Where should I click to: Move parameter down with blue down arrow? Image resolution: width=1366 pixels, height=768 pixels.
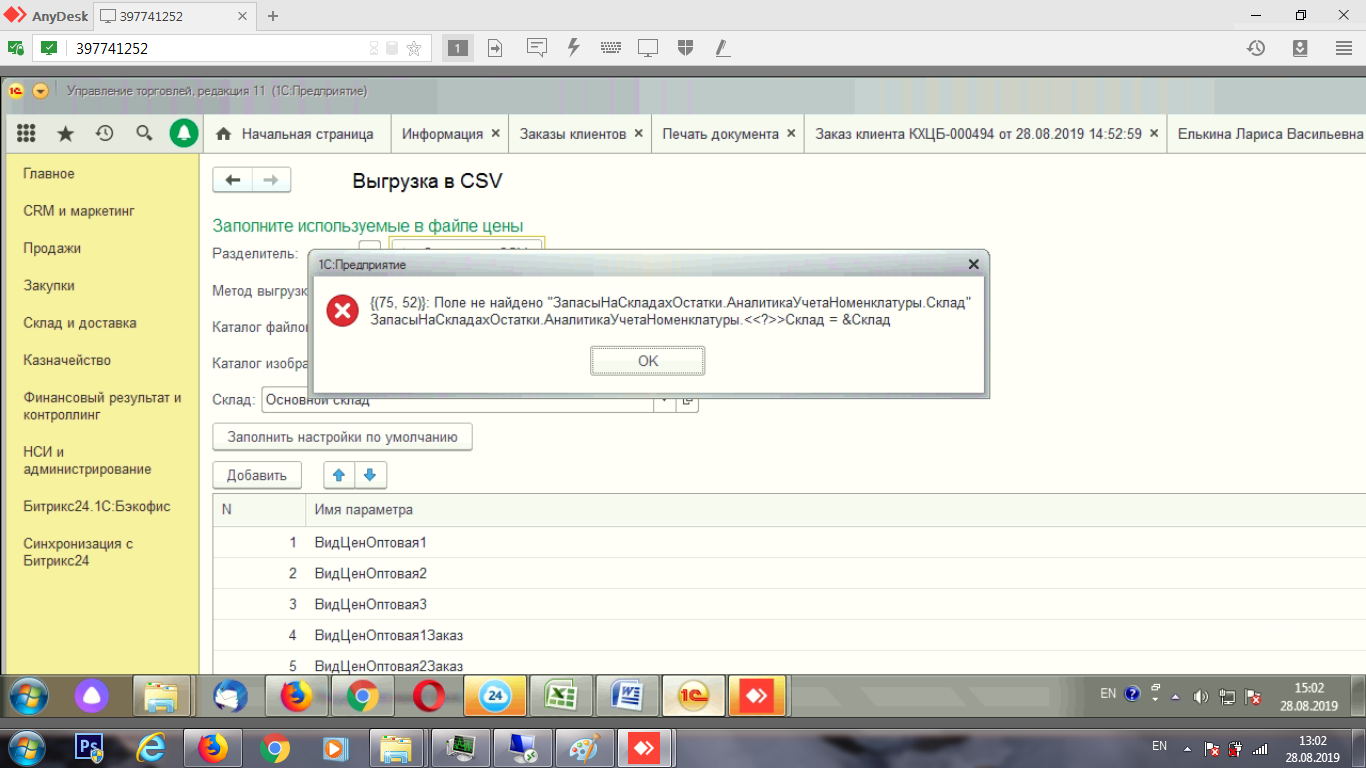click(370, 475)
